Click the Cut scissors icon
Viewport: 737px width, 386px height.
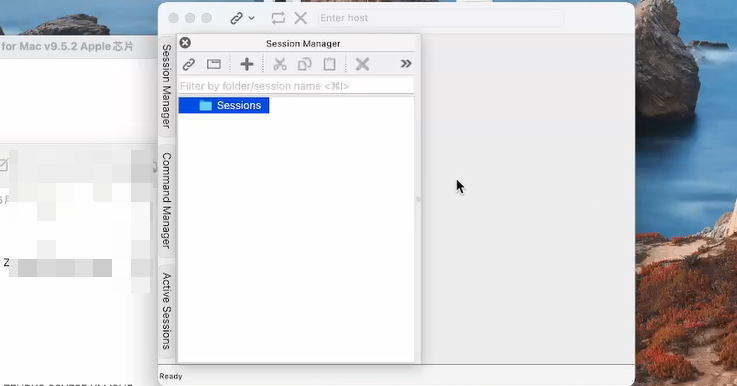pos(280,64)
